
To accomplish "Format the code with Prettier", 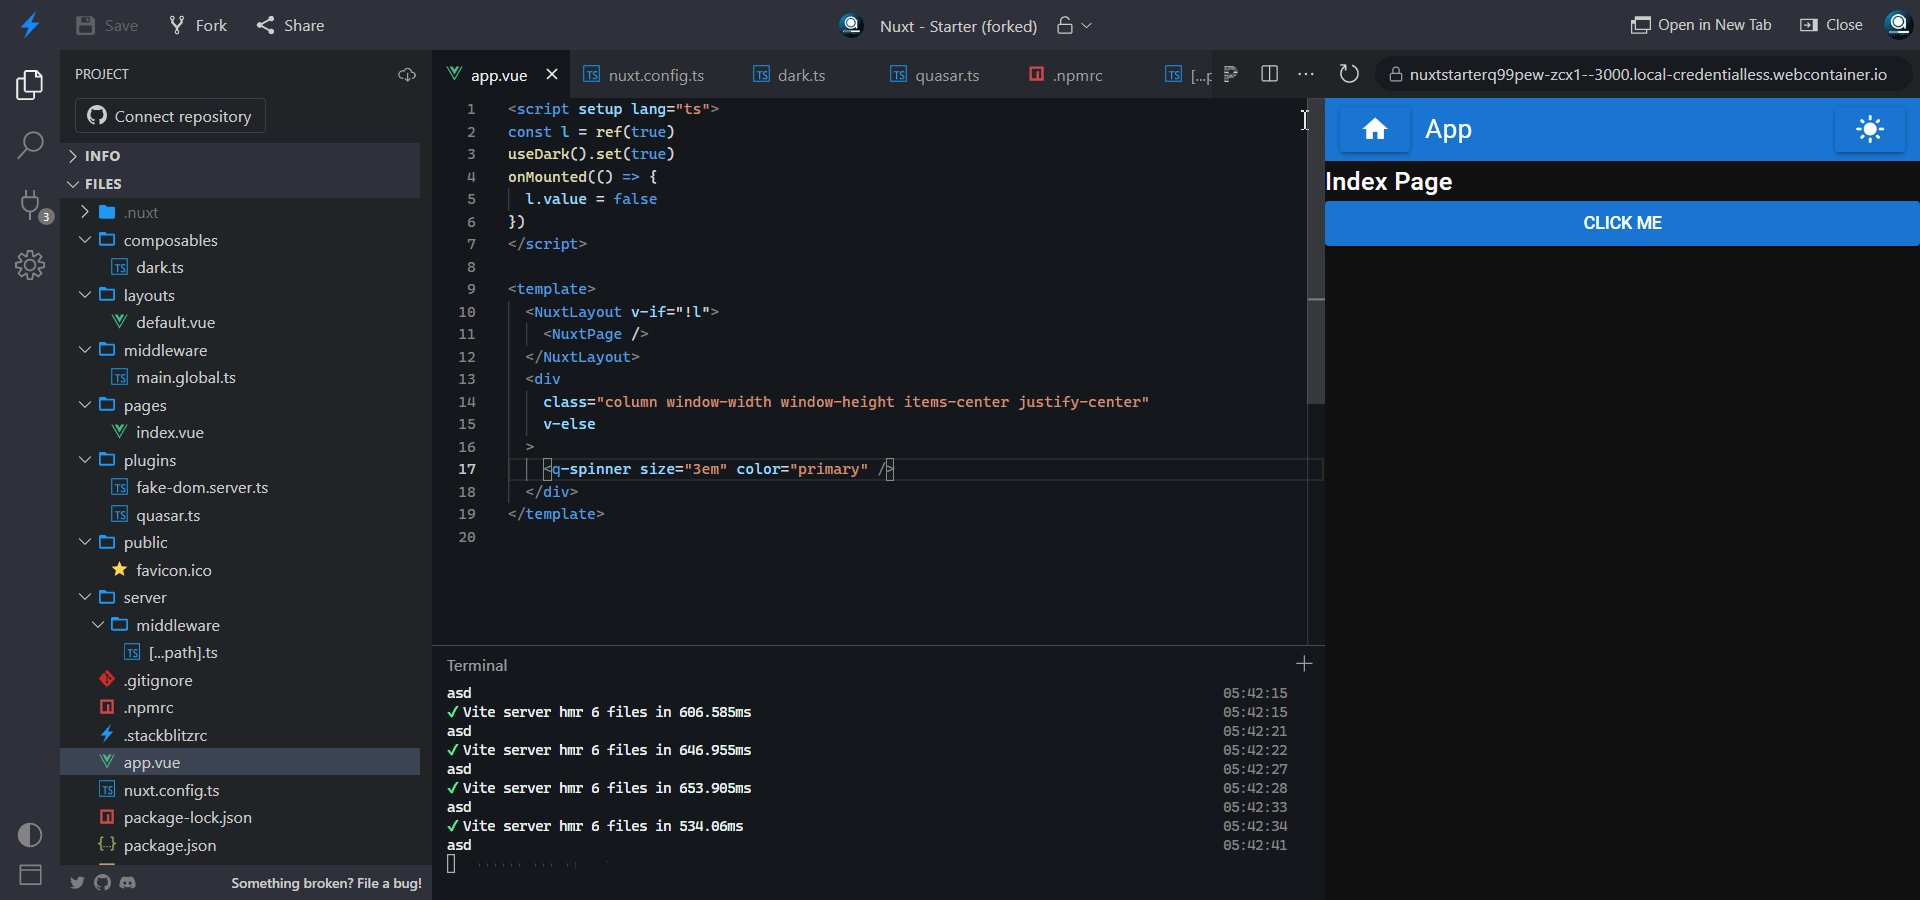I will pyautogui.click(x=1230, y=74).
